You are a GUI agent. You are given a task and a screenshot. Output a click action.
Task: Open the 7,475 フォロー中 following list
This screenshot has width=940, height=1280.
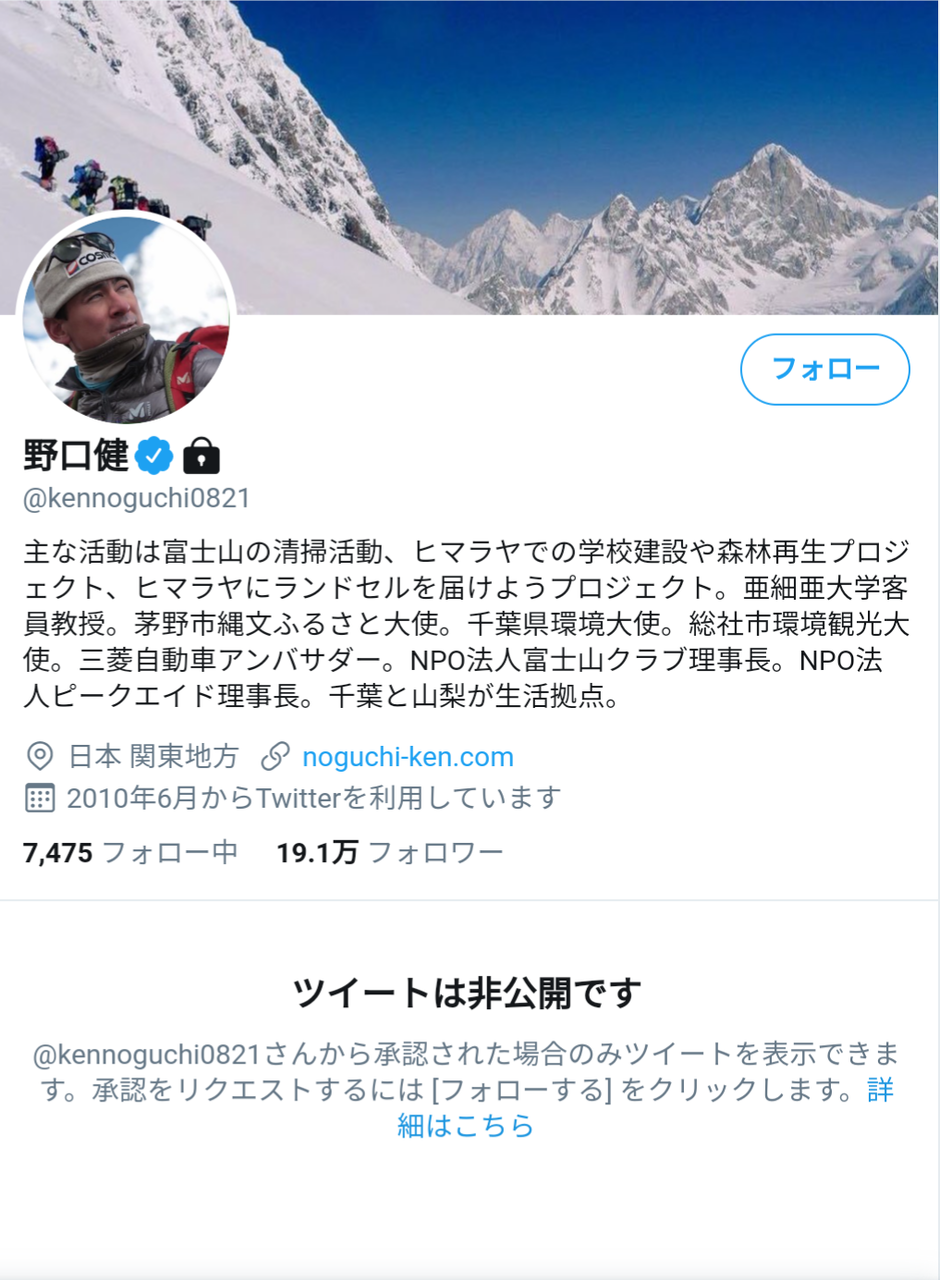(130, 853)
